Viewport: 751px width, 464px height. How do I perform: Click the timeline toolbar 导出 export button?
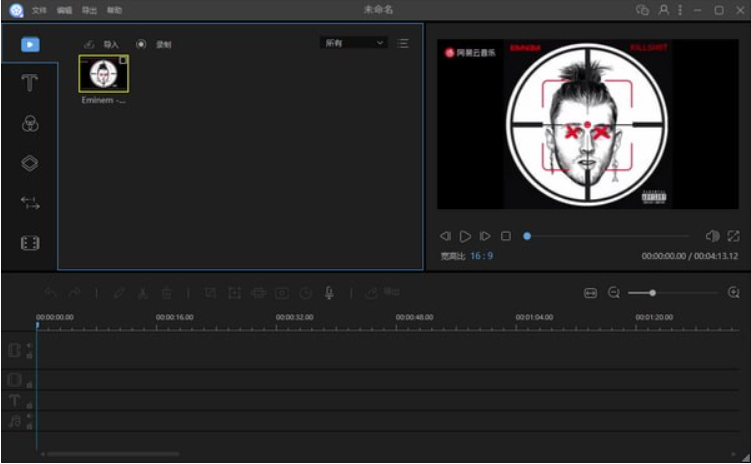tap(382, 292)
